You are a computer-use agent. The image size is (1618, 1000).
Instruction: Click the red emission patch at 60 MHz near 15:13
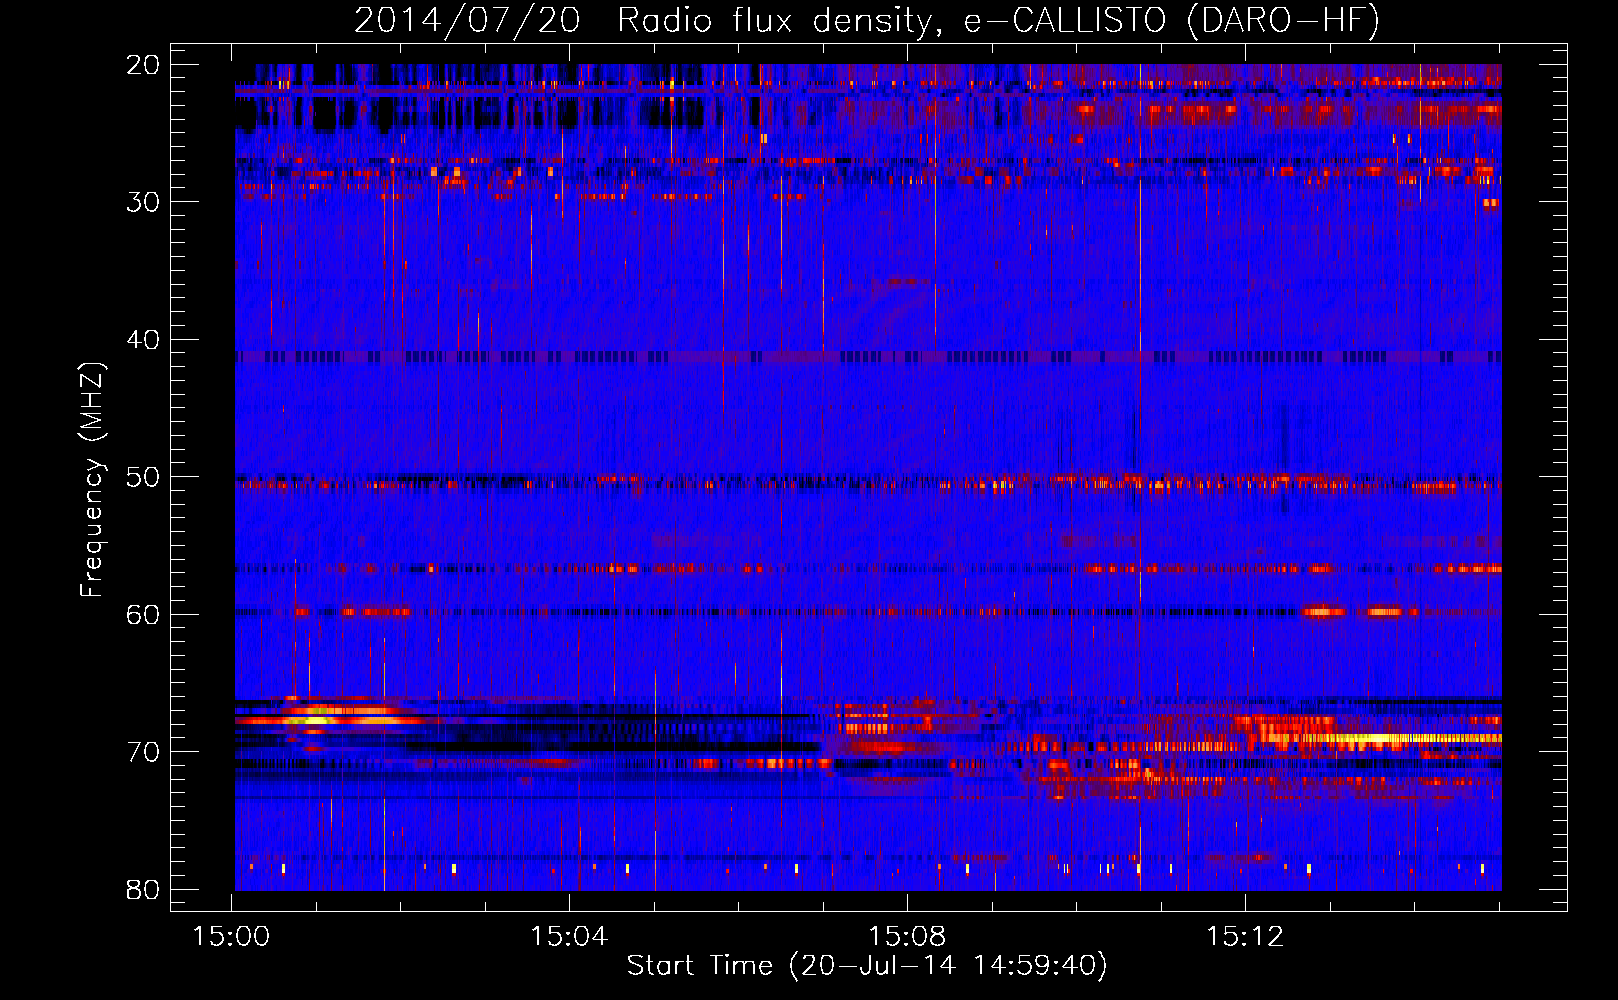coord(1322,610)
